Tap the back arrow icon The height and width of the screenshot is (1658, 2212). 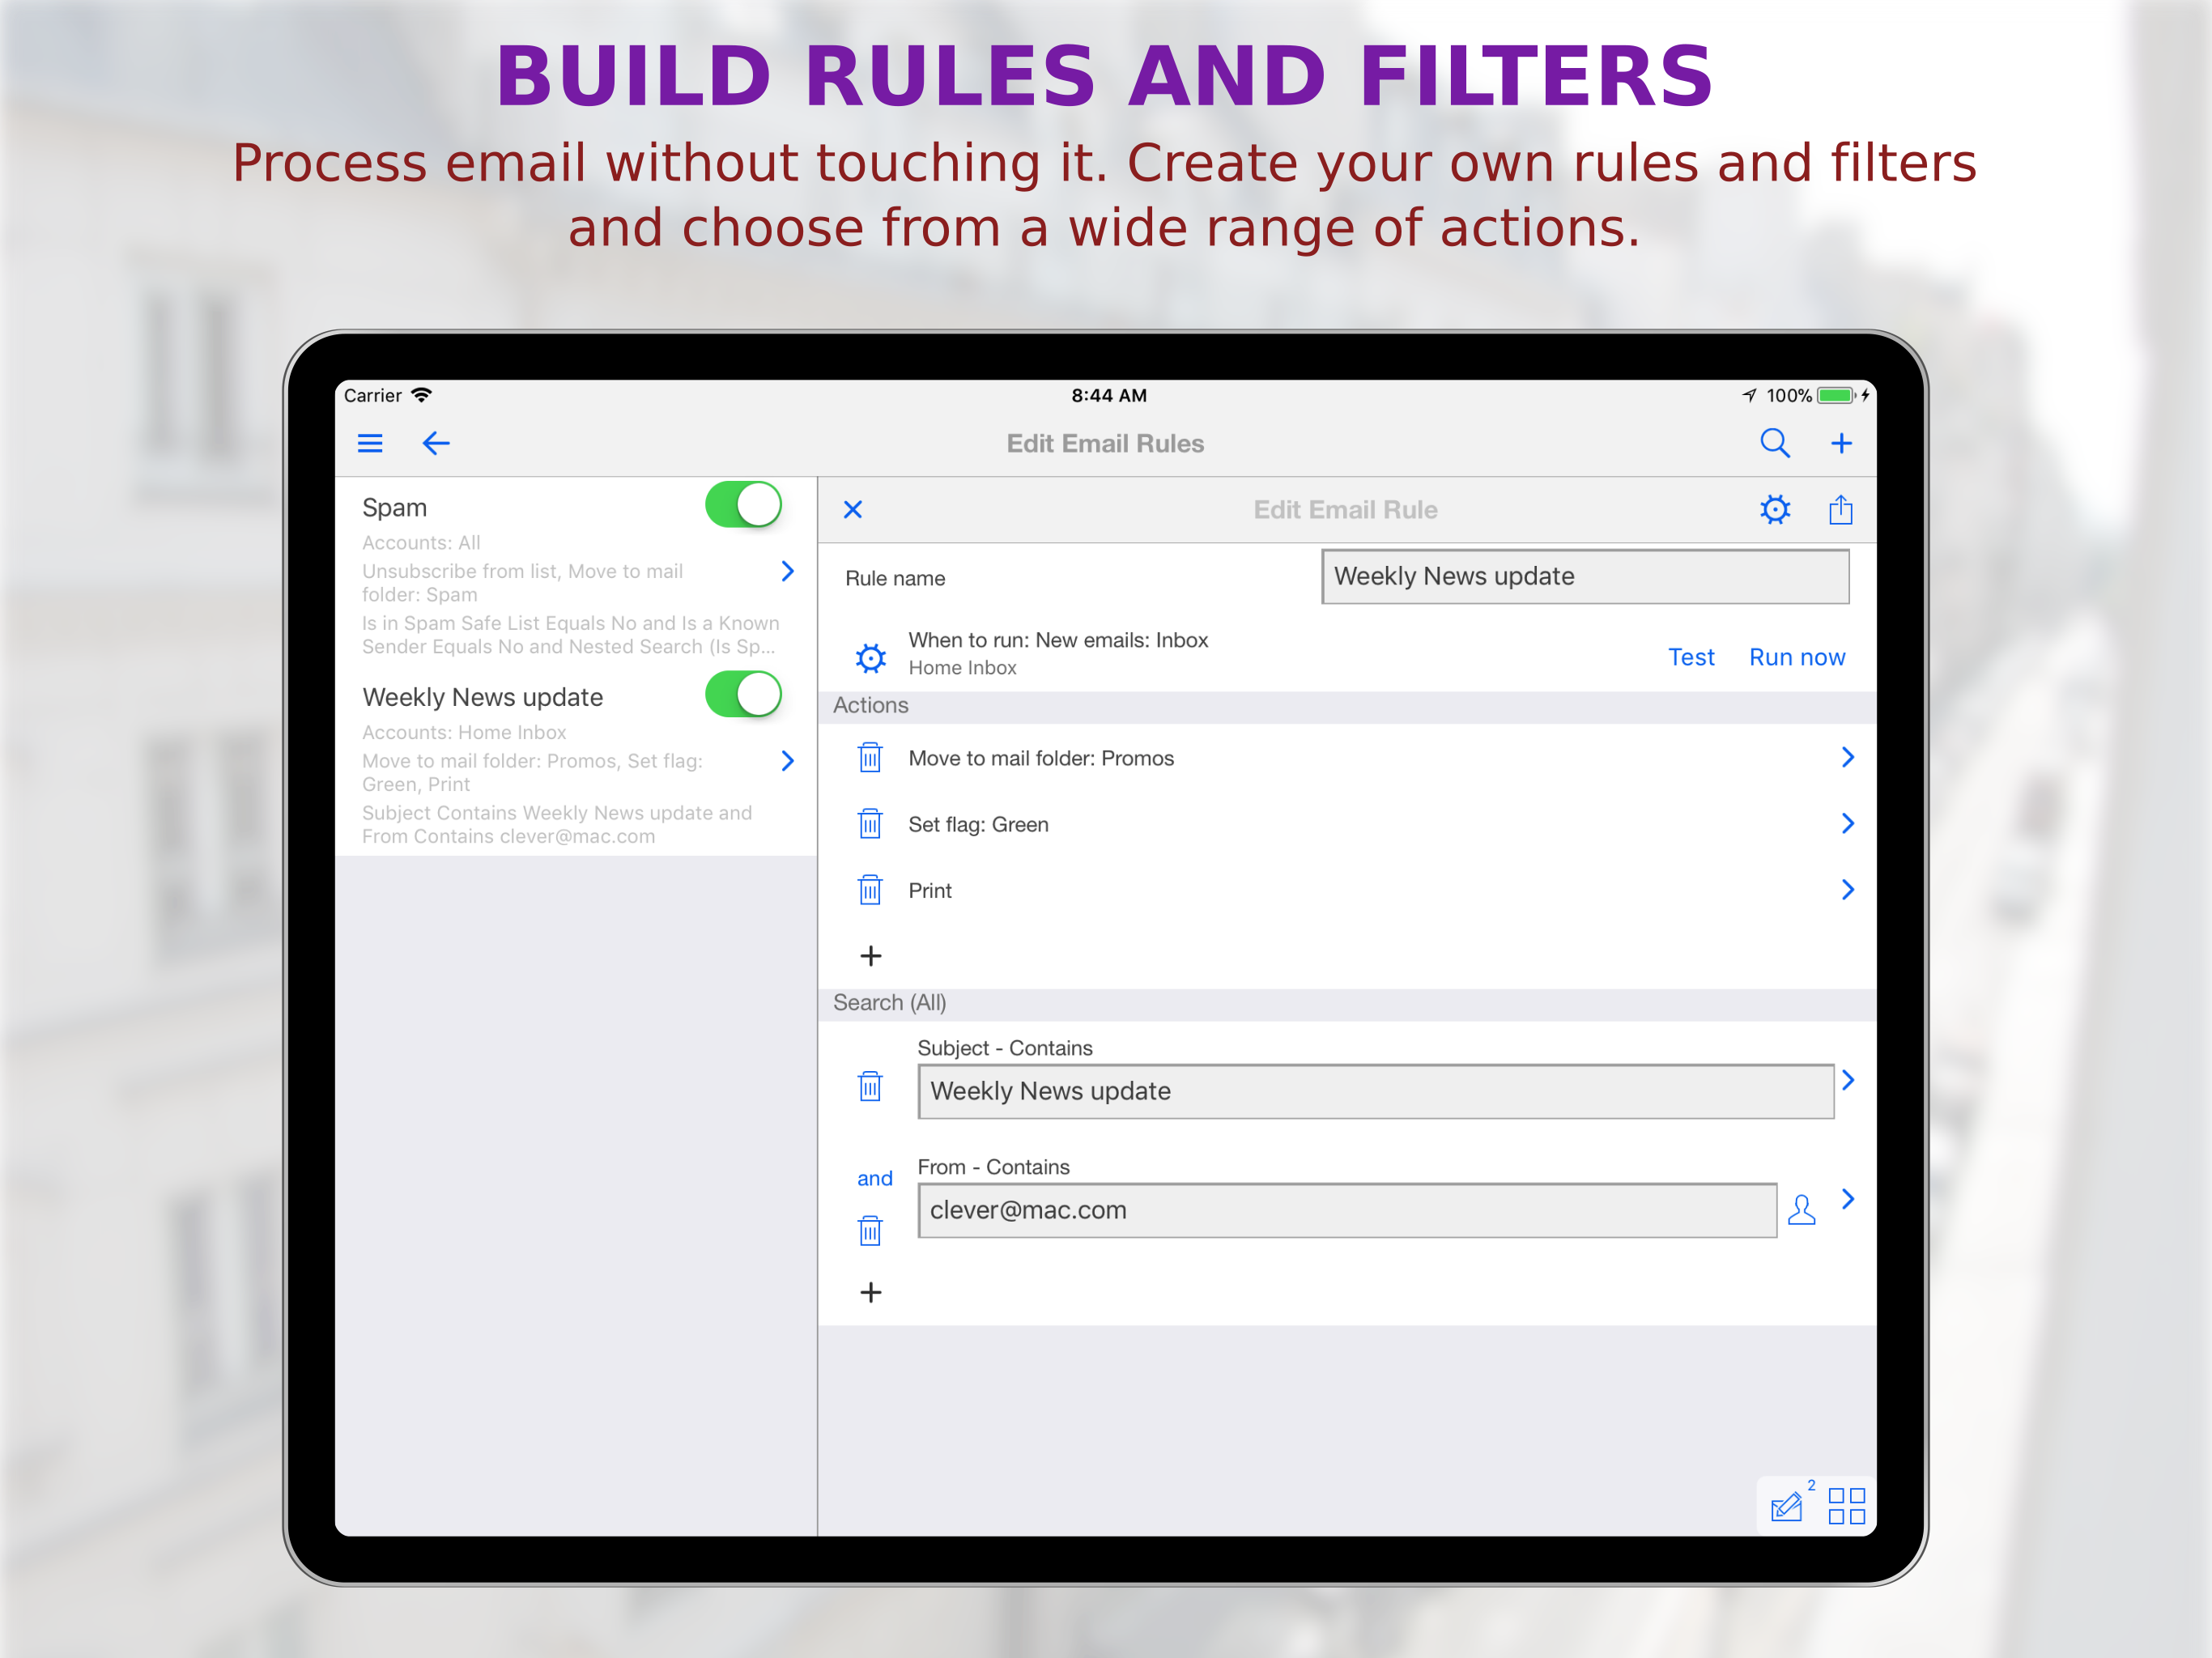[x=436, y=443]
